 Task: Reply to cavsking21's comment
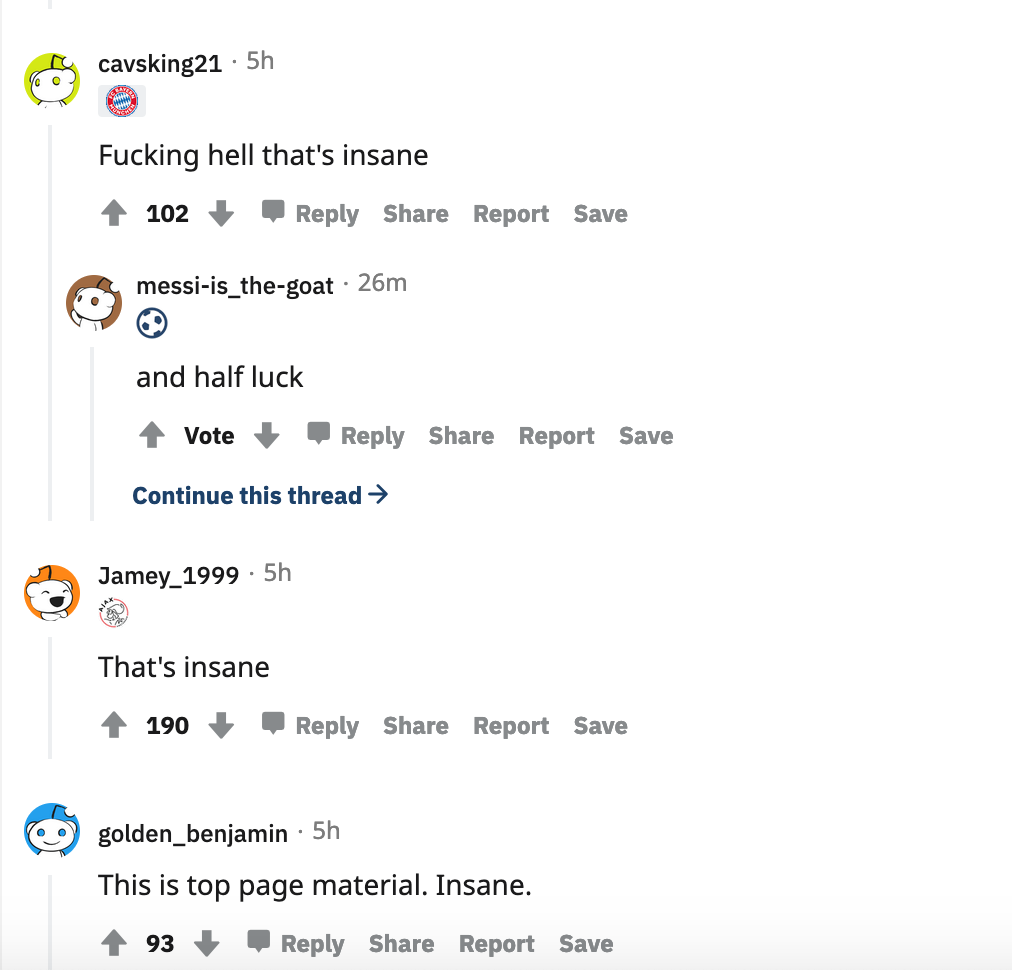point(310,214)
